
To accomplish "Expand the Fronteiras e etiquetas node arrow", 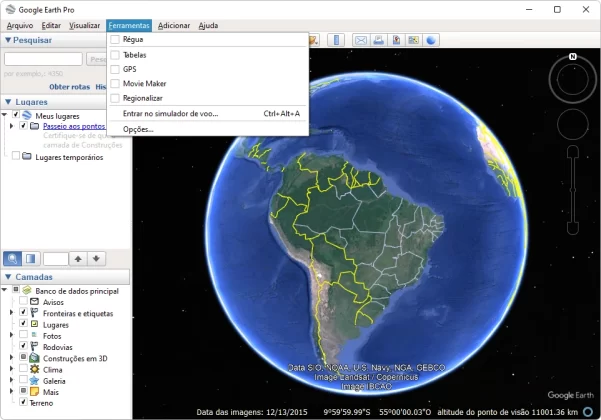I will (11, 313).
